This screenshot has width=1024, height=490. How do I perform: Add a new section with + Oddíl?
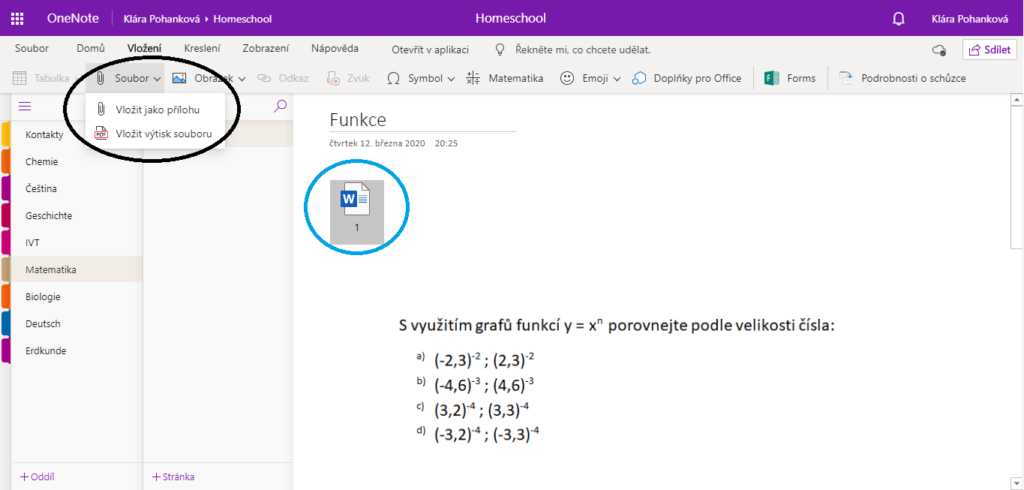coord(36,476)
